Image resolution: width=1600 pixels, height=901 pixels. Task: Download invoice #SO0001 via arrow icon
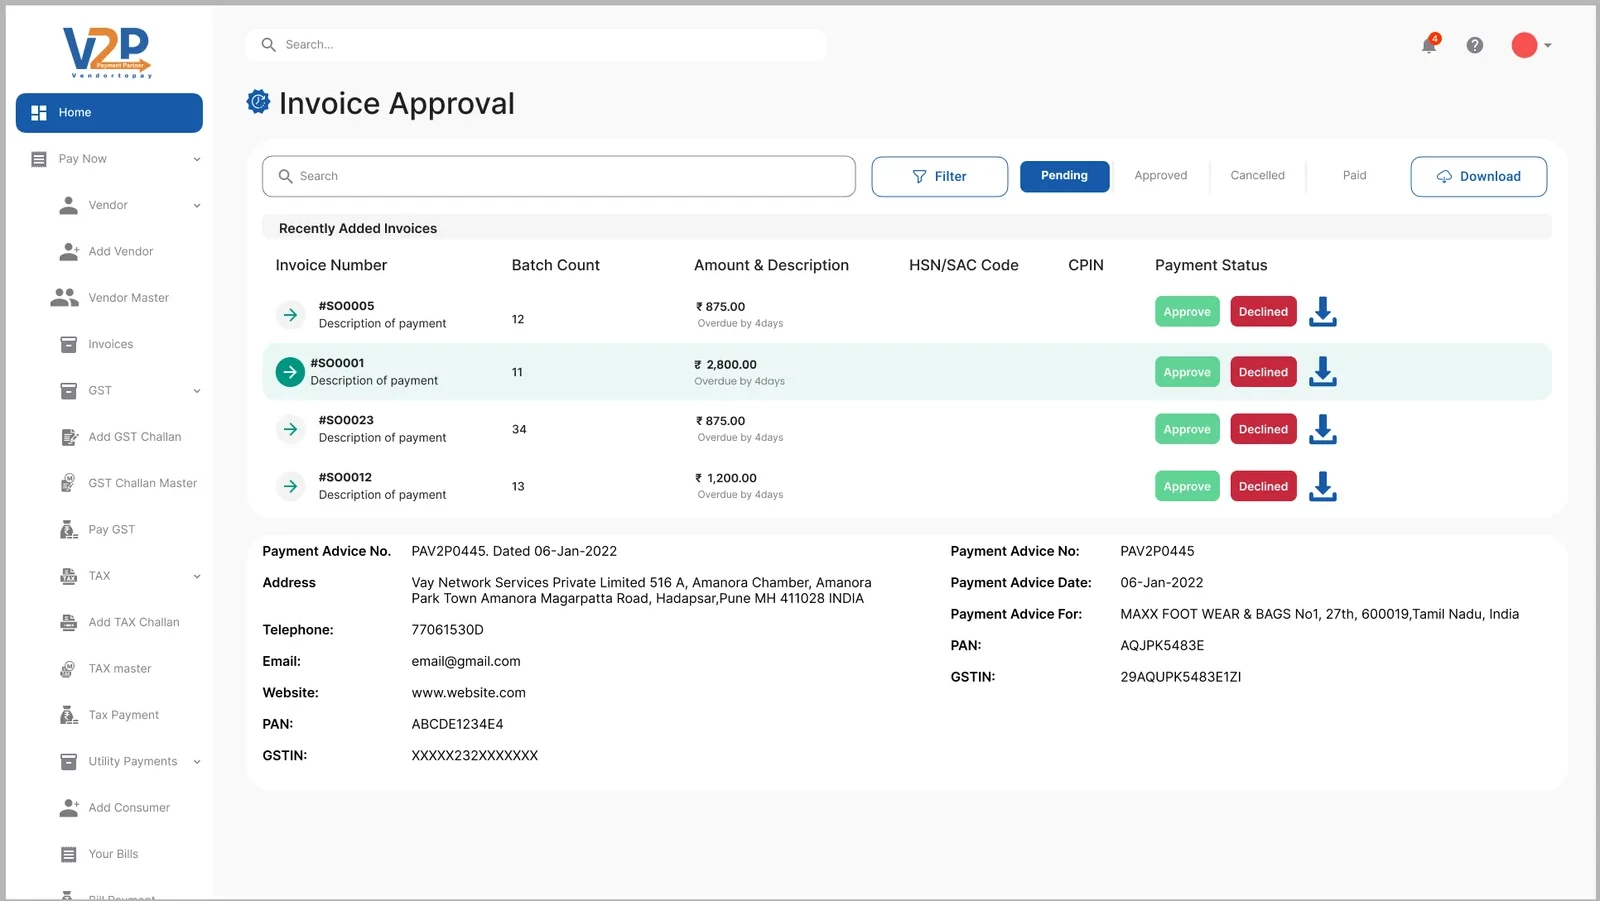point(1323,371)
